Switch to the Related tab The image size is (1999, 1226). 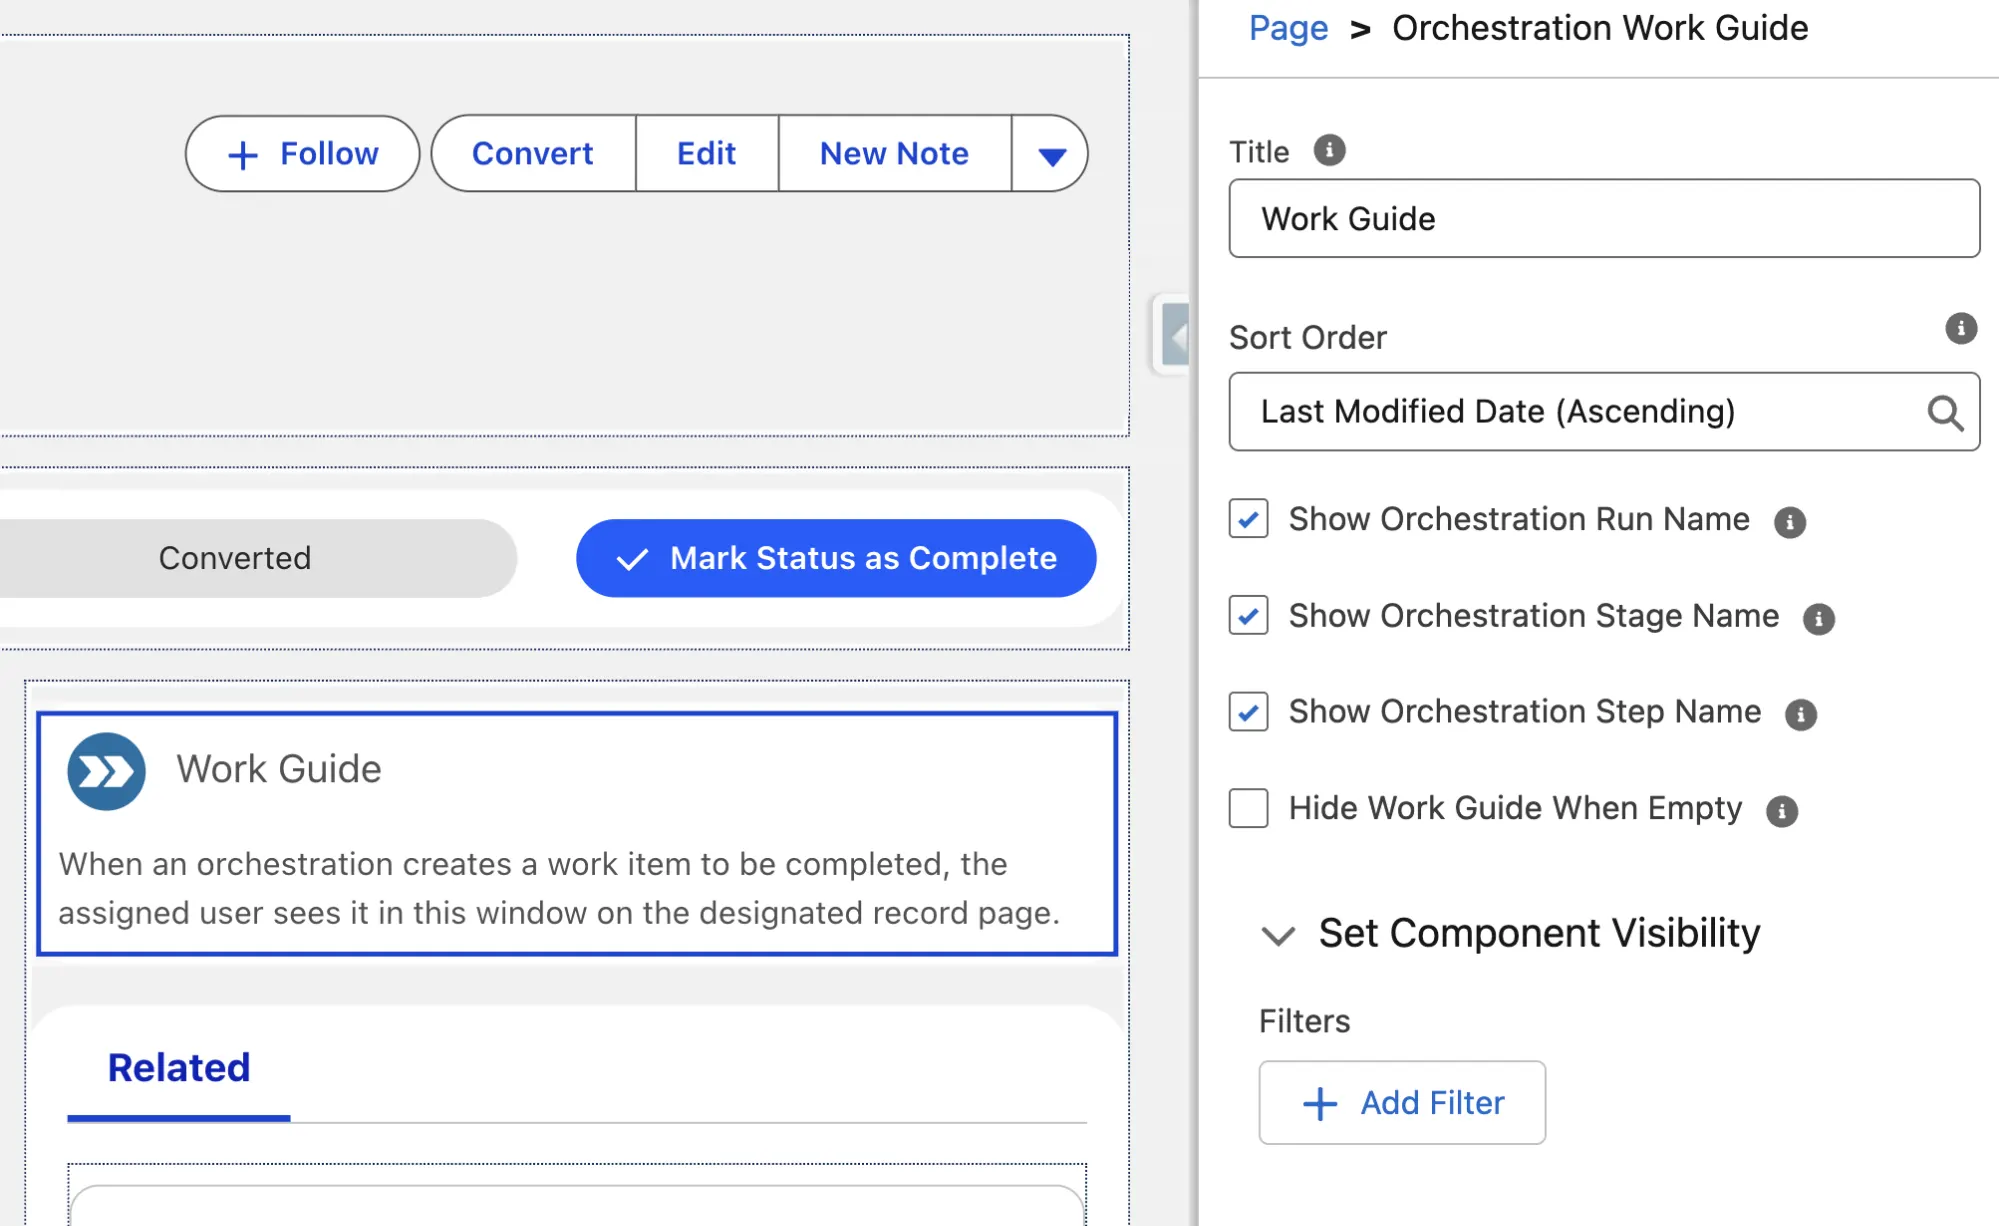[x=179, y=1068]
